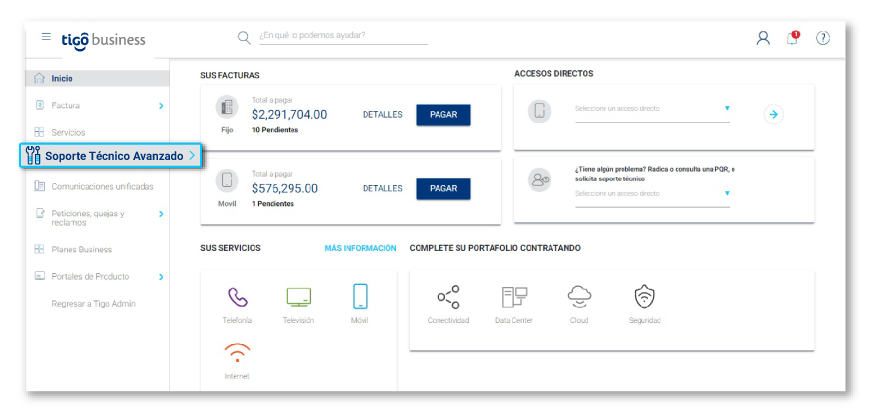Screen dimensions: 869x411
Task: Select the Móvil service icon
Action: click(360, 296)
